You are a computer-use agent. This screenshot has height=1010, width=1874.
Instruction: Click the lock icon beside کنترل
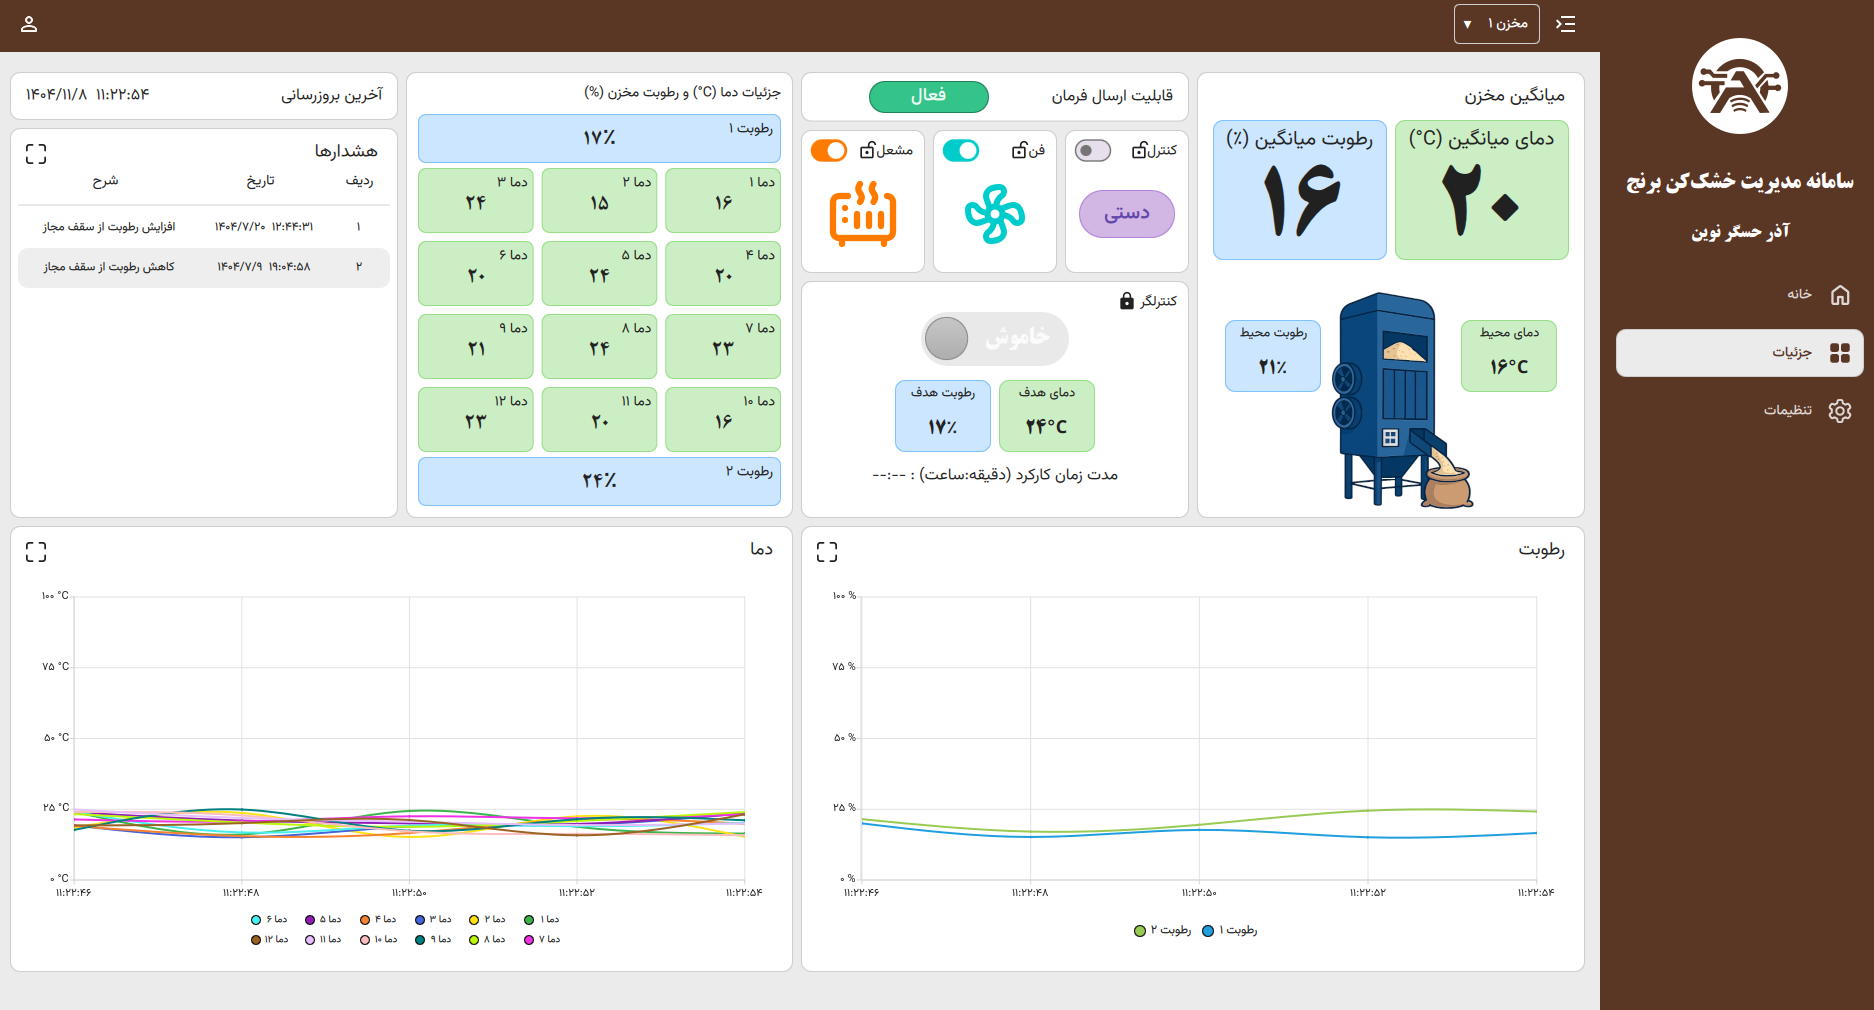click(1139, 150)
